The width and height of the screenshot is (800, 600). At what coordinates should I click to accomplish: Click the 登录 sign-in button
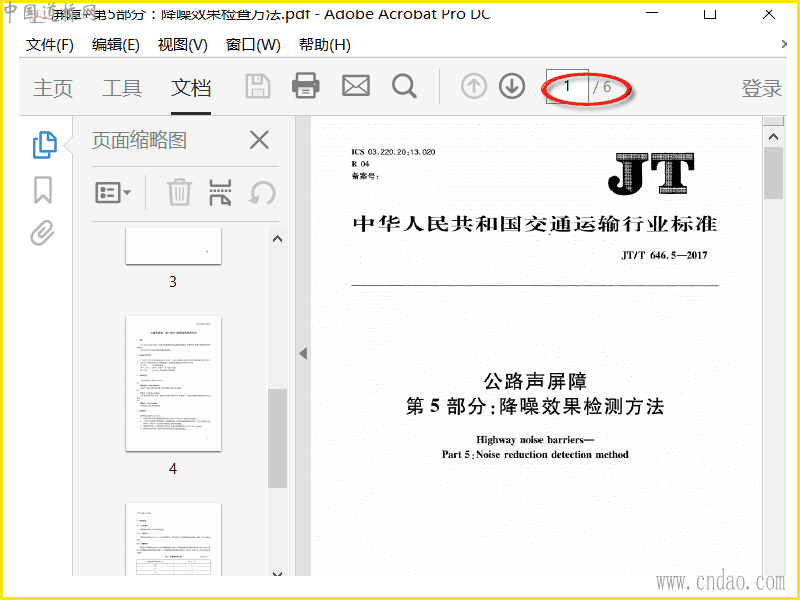click(x=761, y=88)
